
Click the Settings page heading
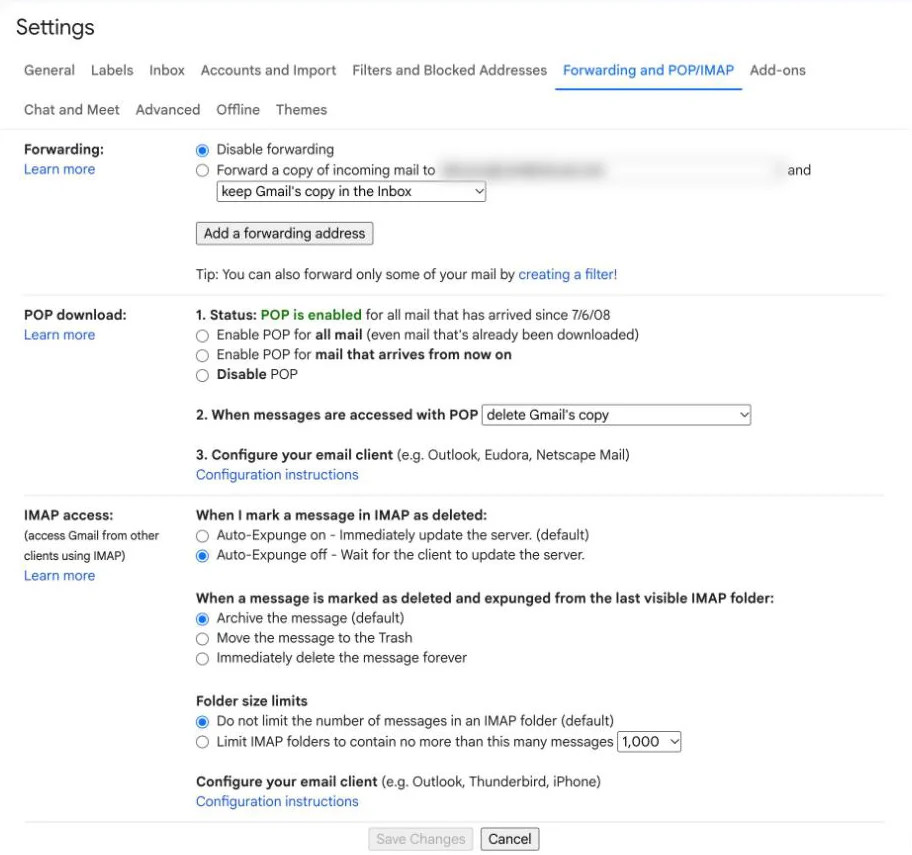coord(55,28)
